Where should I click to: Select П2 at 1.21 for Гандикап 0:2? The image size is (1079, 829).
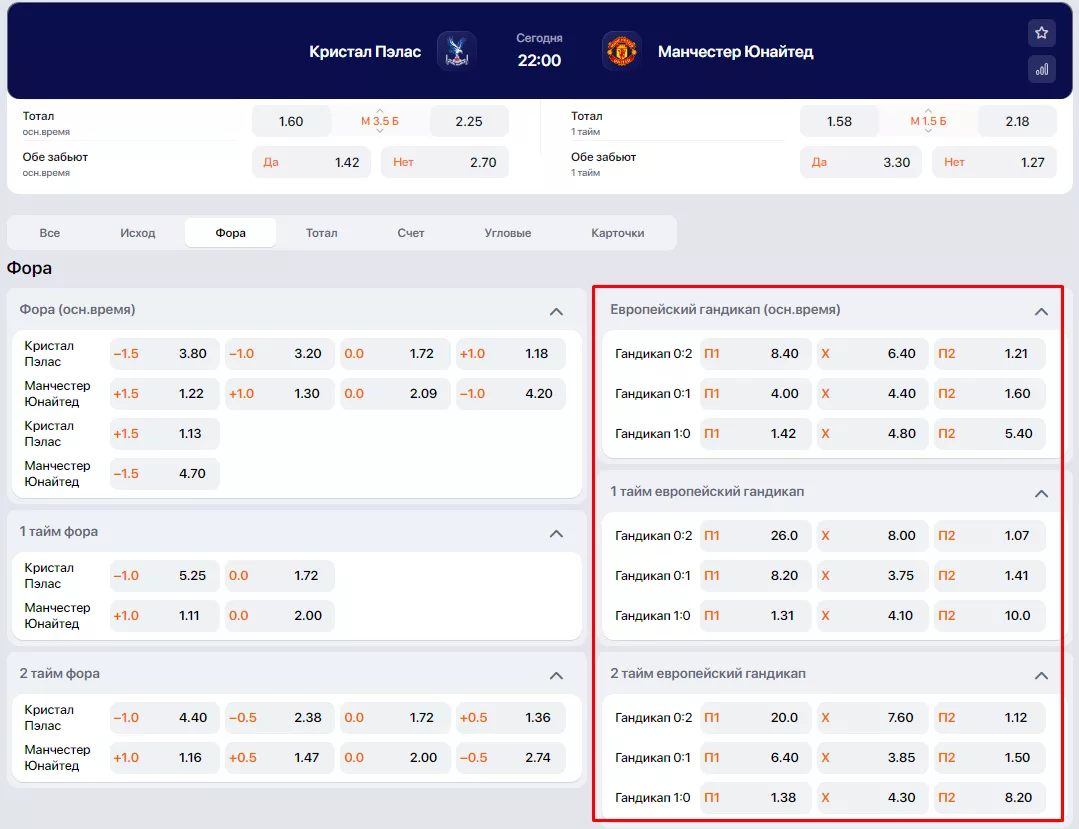(x=989, y=354)
